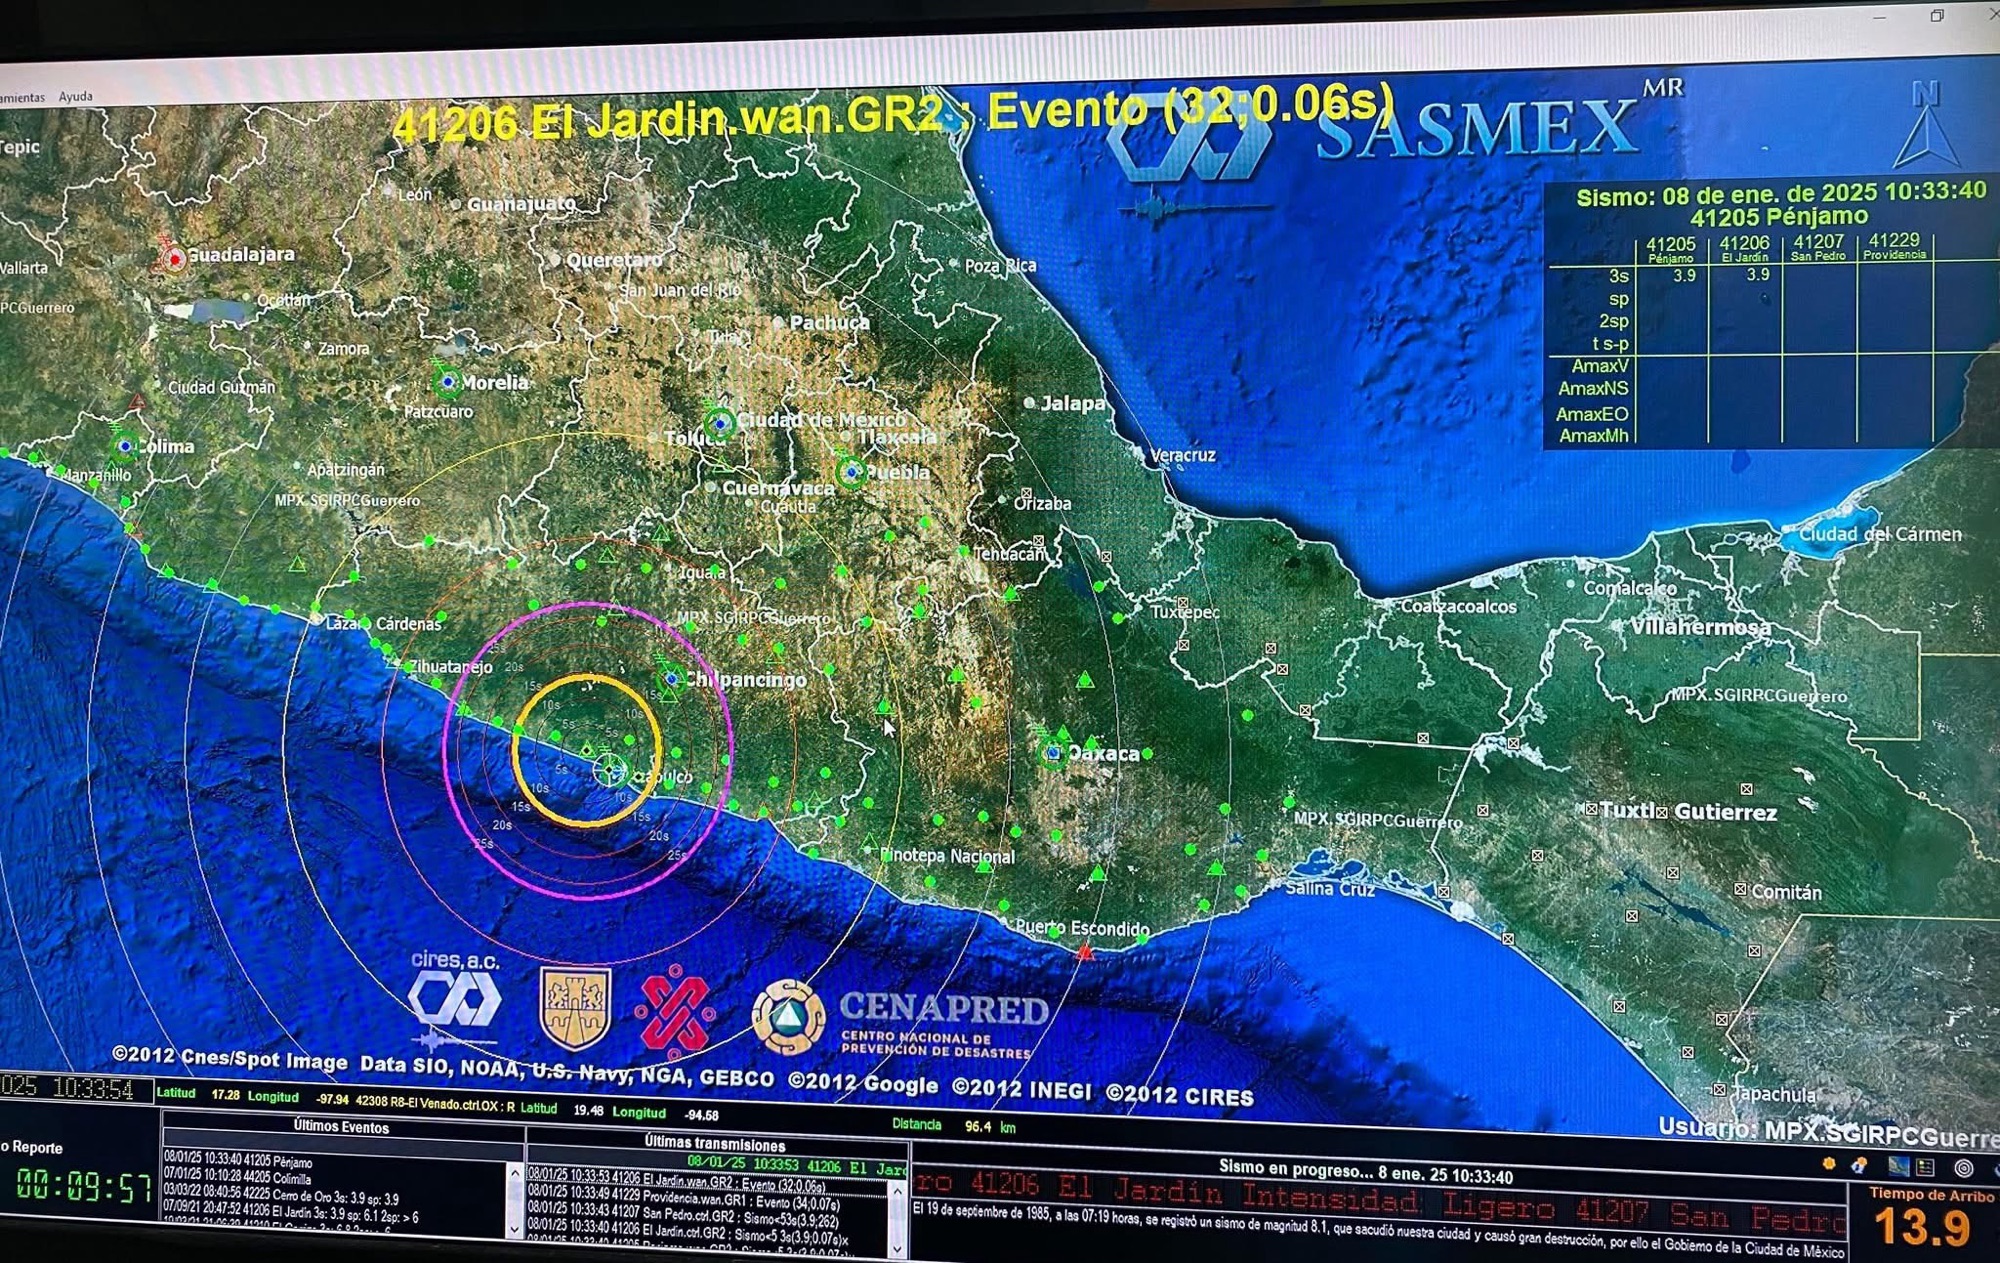Click the Acapulco epicenter sensor marker

tap(610, 771)
